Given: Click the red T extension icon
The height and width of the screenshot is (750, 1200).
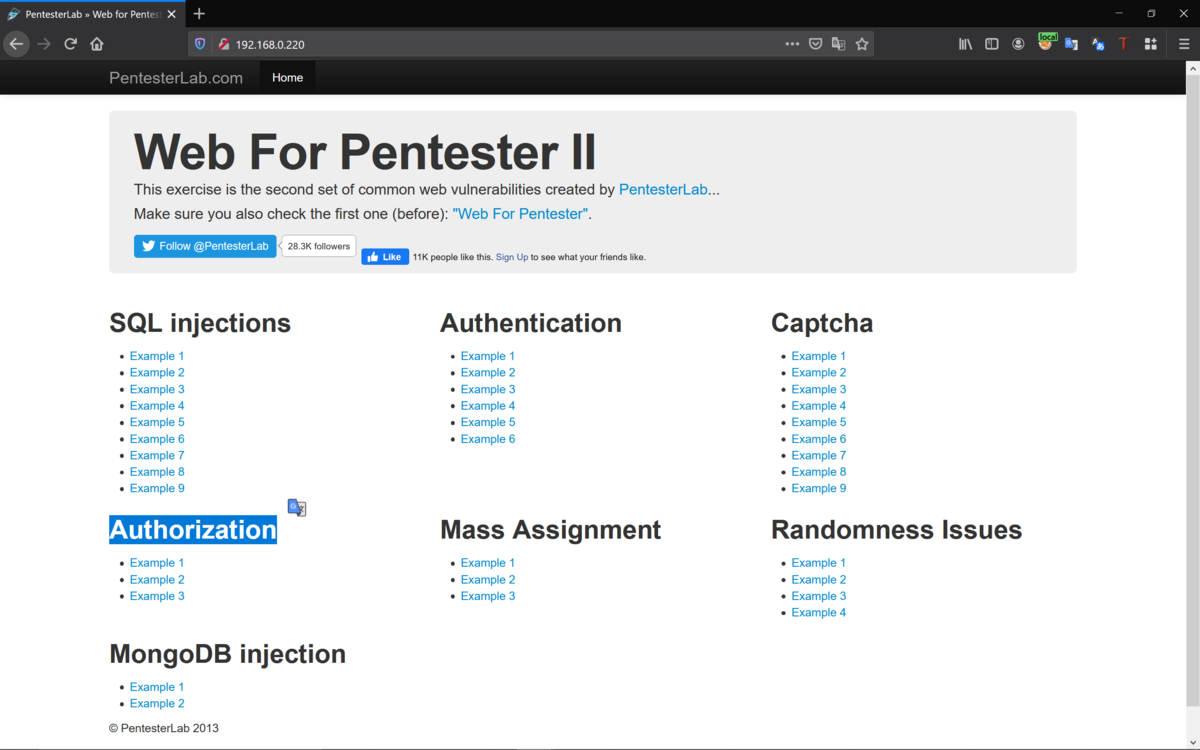Looking at the screenshot, I should pyautogui.click(x=1124, y=44).
